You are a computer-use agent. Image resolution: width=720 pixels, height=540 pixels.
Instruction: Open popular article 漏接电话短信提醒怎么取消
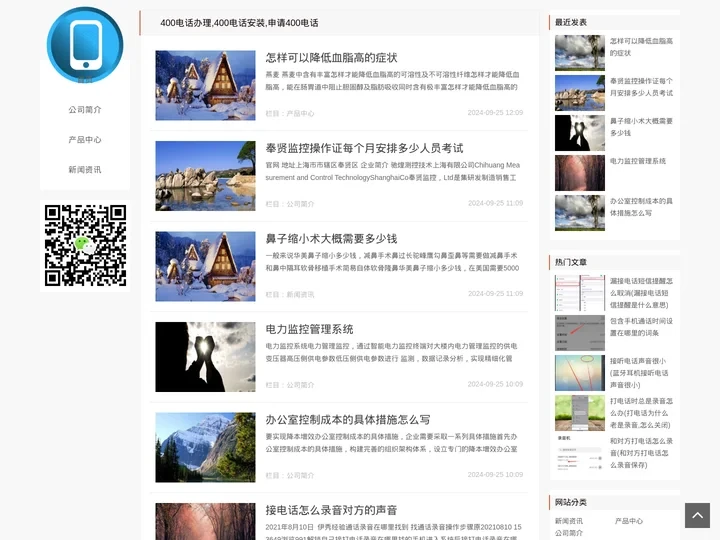click(x=641, y=293)
